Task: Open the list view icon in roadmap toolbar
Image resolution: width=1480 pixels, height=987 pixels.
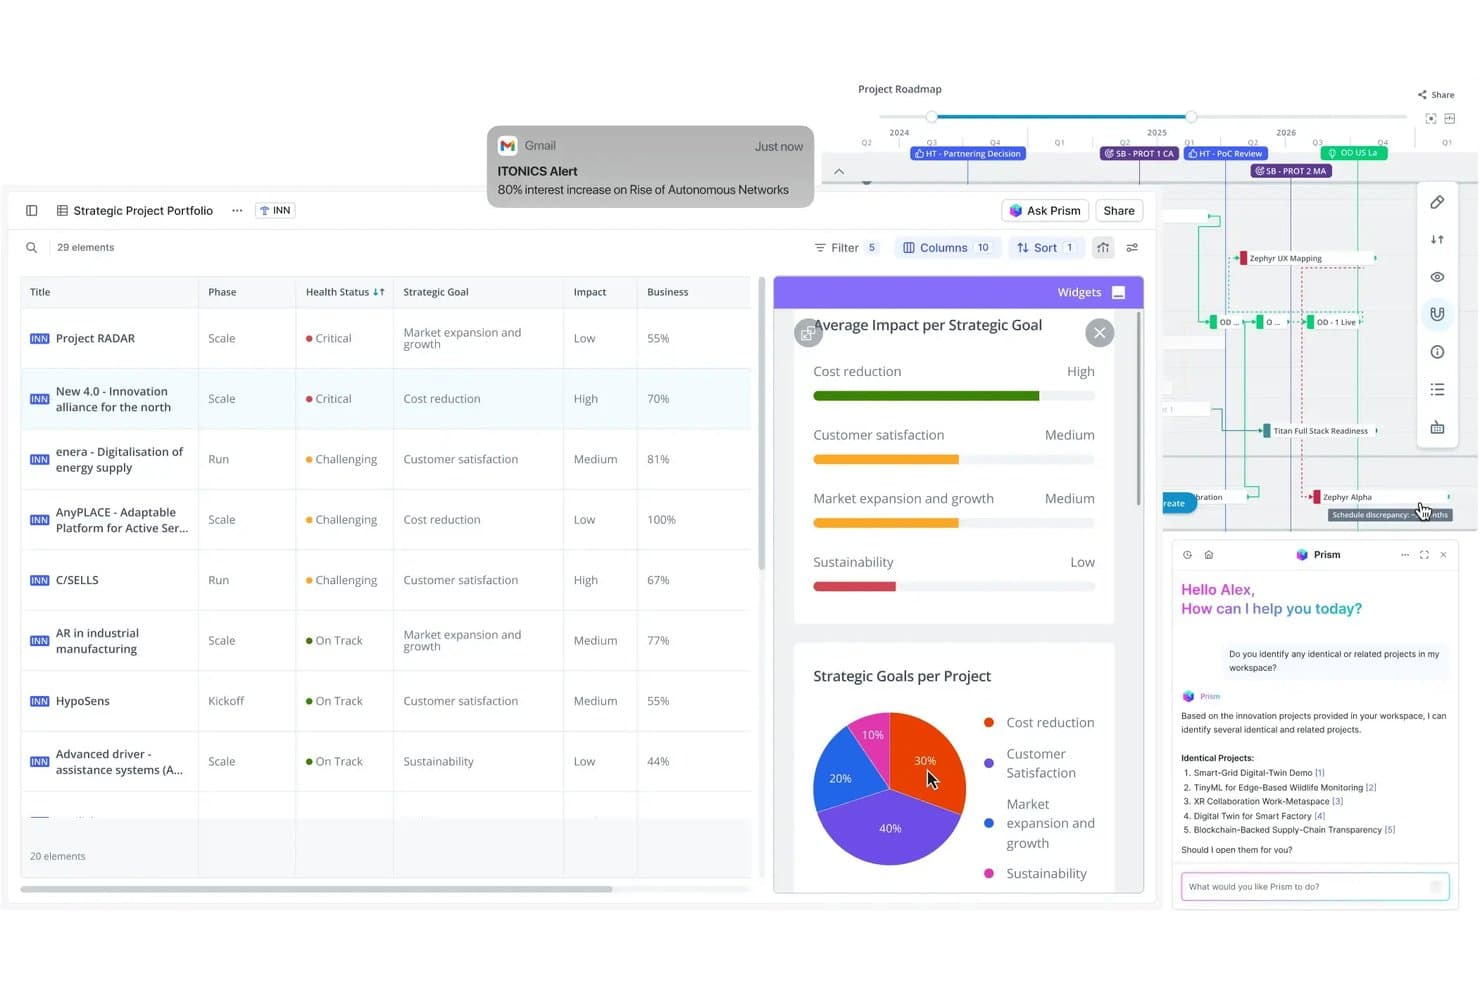Action: click(1437, 390)
